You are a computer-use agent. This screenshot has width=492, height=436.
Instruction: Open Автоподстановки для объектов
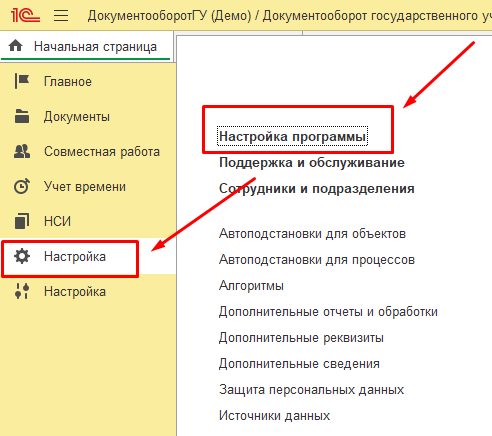[312, 234]
